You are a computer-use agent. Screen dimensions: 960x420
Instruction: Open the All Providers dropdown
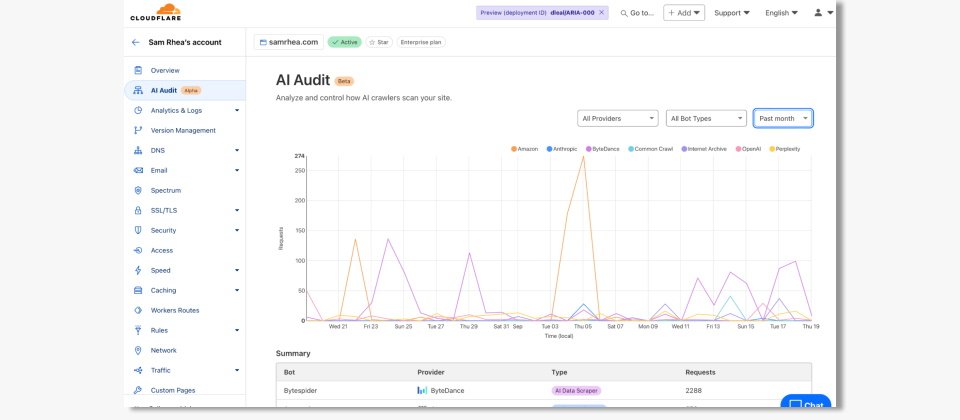tap(617, 118)
